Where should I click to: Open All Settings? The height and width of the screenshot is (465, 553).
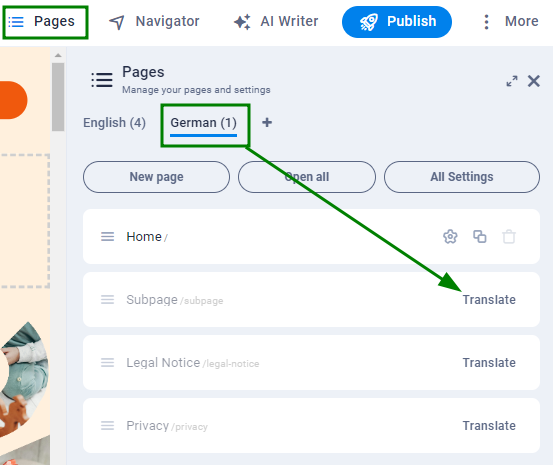coord(462,177)
